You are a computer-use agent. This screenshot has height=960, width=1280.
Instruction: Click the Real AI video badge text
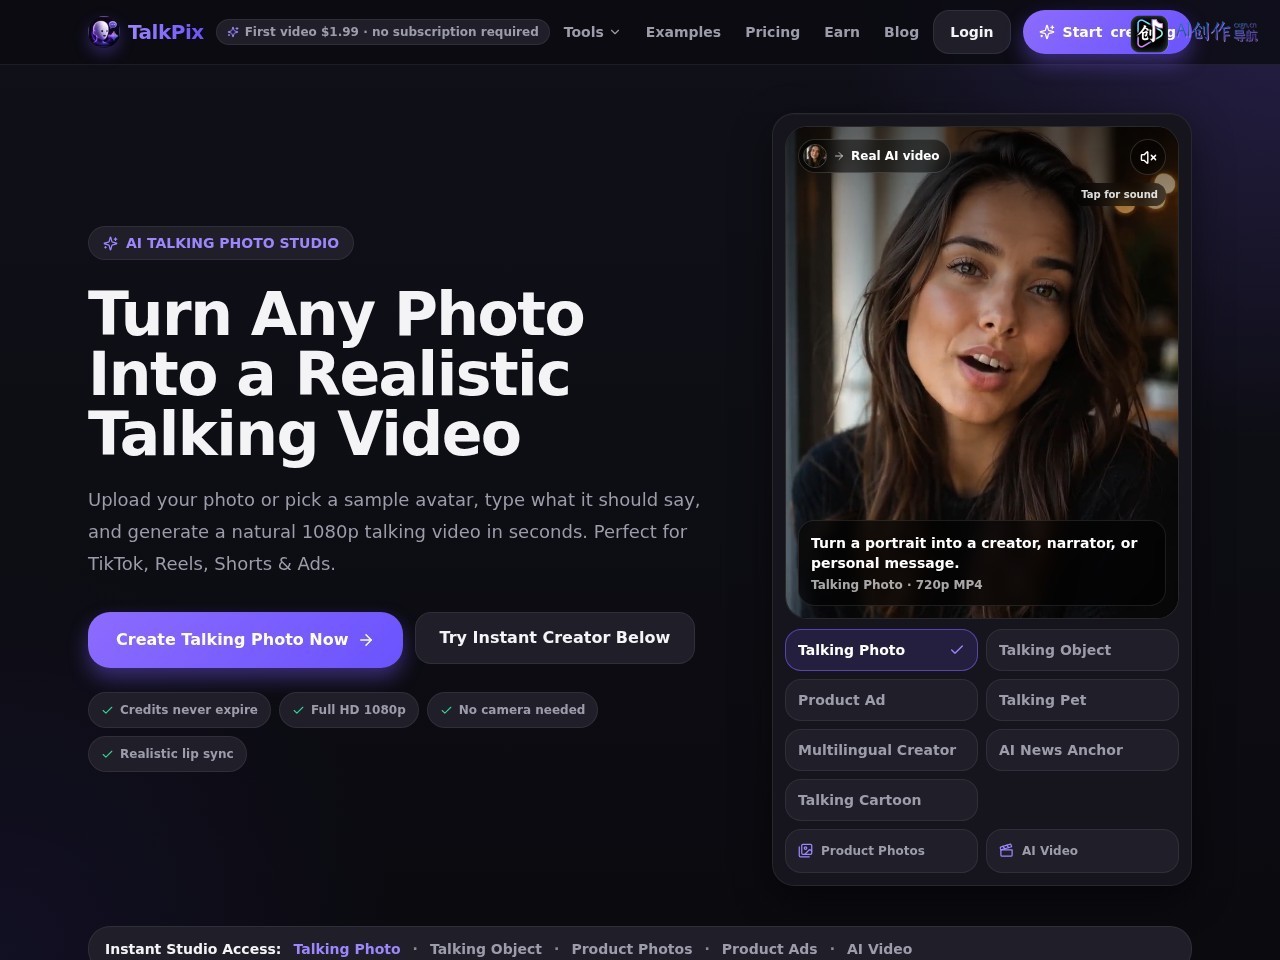[895, 156]
